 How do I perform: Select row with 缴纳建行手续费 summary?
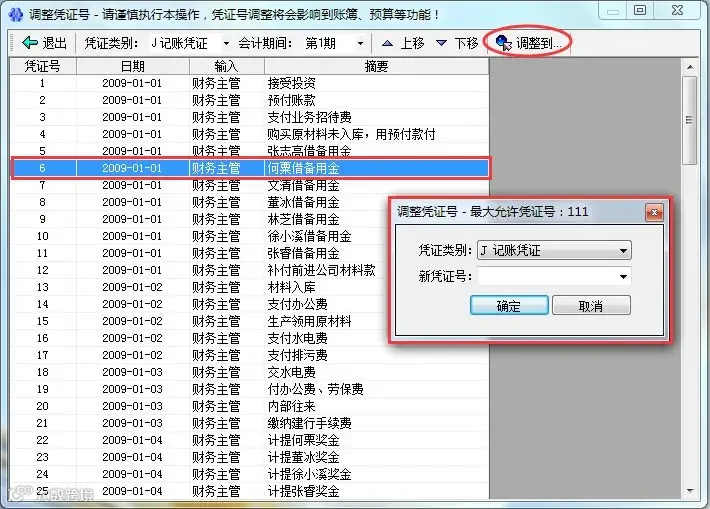tap(249, 423)
